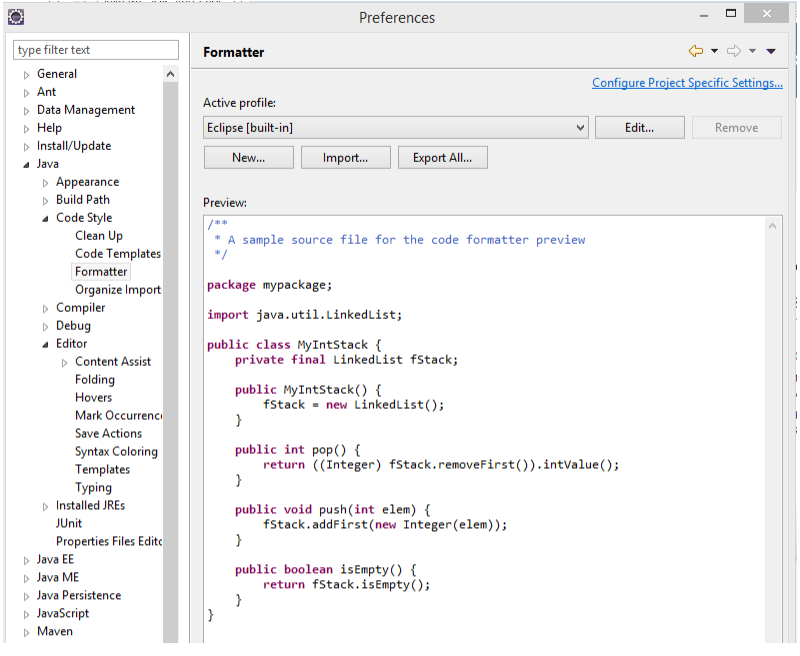Viewport: 800px width, 656px height.
Task: Open the Formatter page view menu triangle
Action: (771, 51)
